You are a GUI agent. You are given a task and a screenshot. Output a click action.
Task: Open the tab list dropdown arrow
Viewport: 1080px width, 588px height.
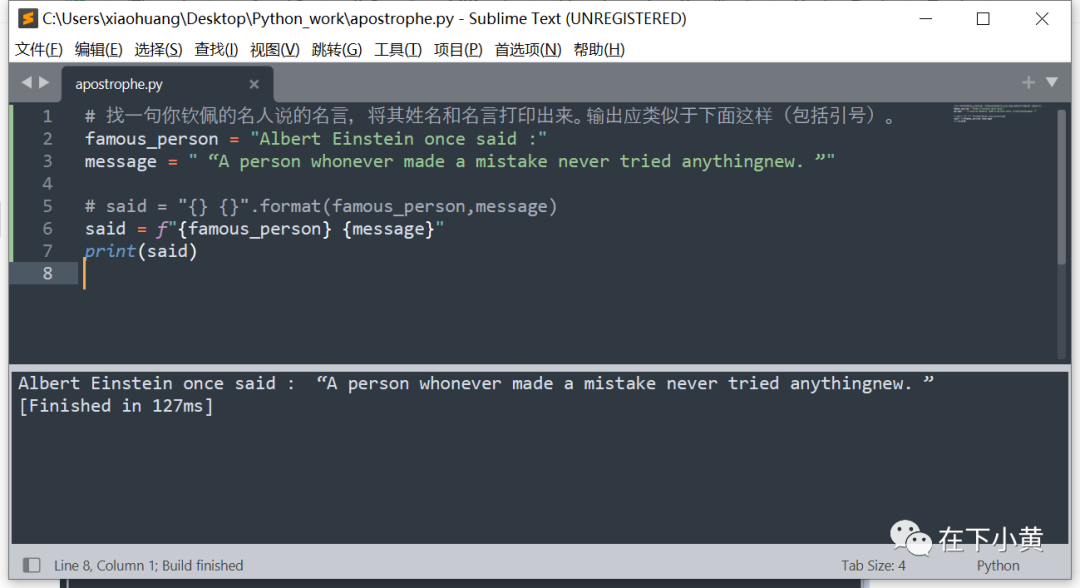coord(1052,83)
